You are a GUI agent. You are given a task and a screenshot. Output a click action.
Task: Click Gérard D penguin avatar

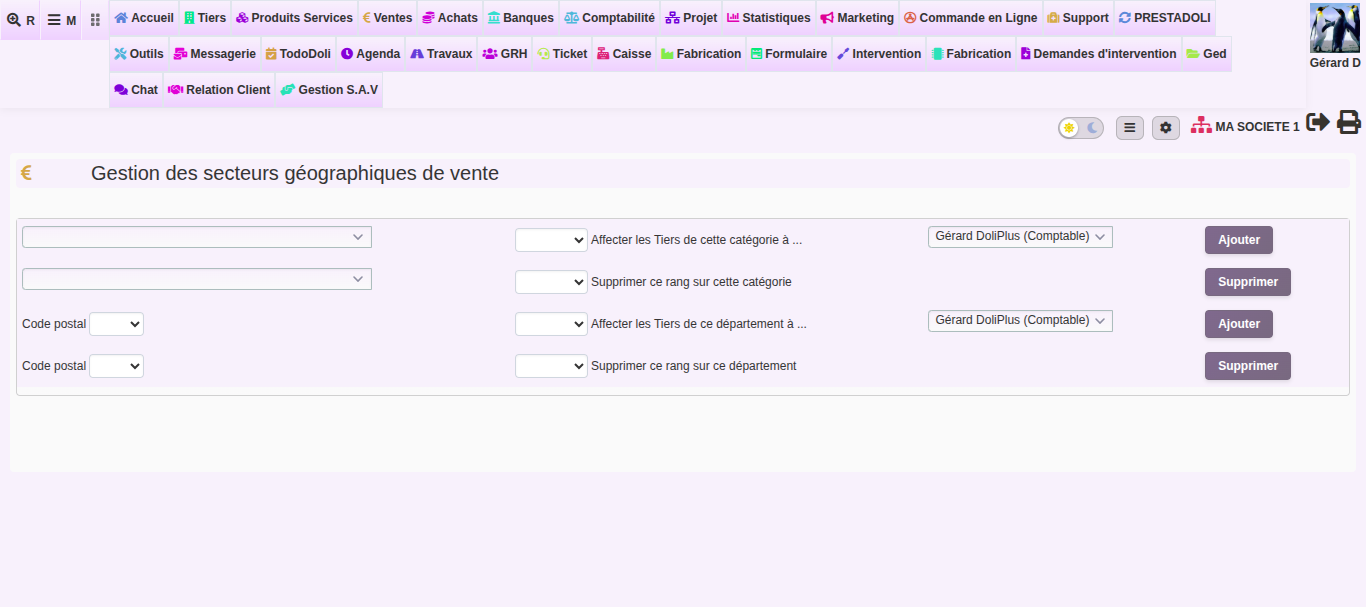pyautogui.click(x=1335, y=28)
